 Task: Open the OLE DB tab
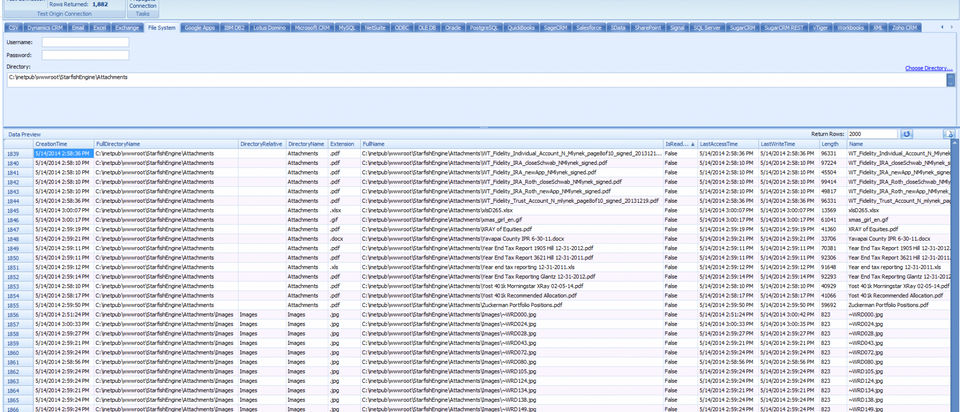[x=427, y=28]
